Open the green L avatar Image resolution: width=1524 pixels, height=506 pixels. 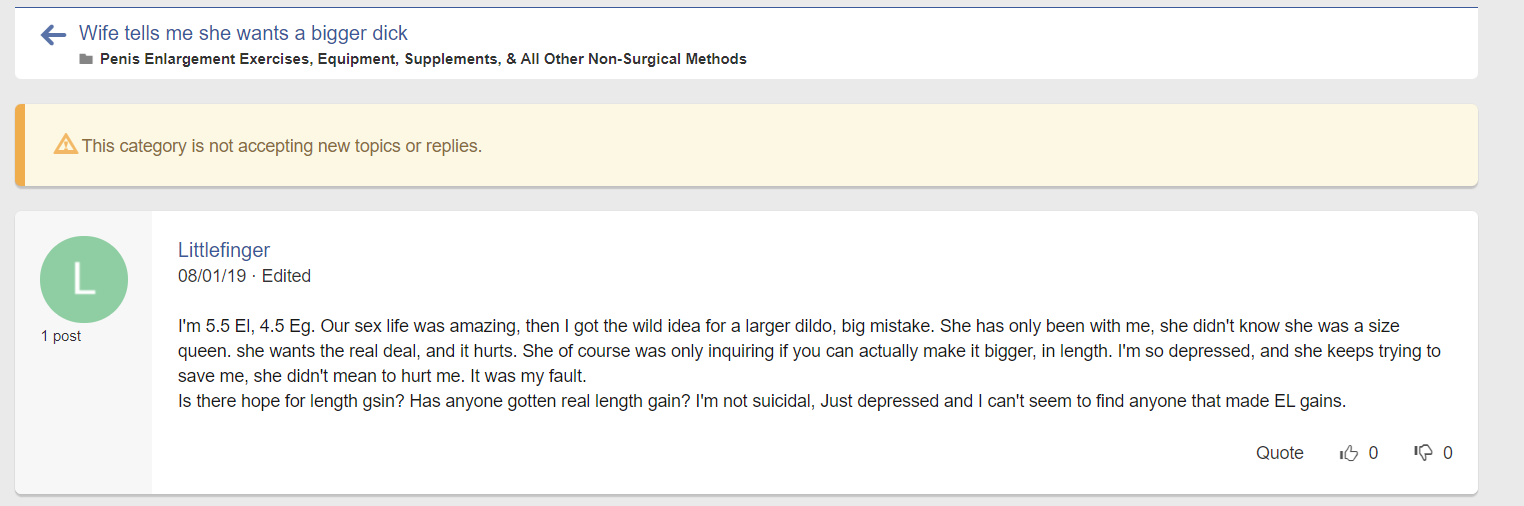84,280
